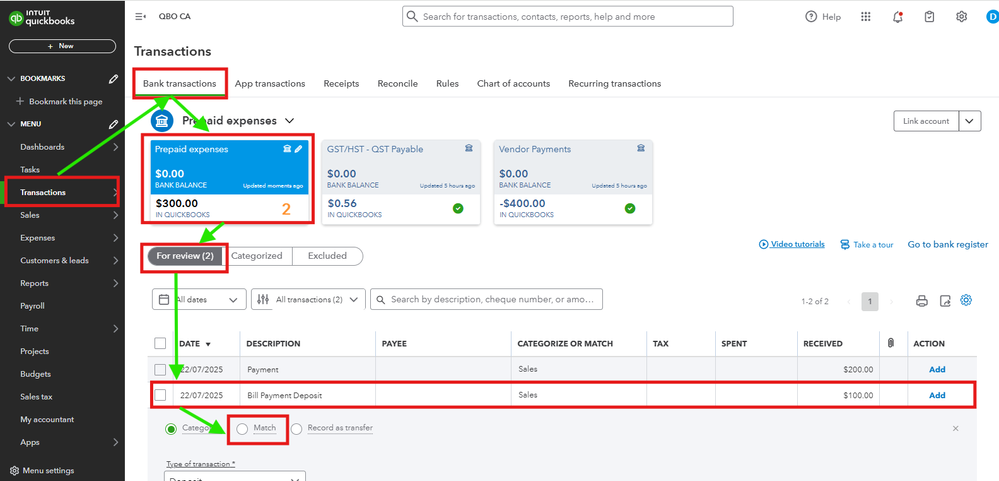The image size is (999, 481).
Task: Add the Bill Payment Deposit transaction
Action: point(937,395)
